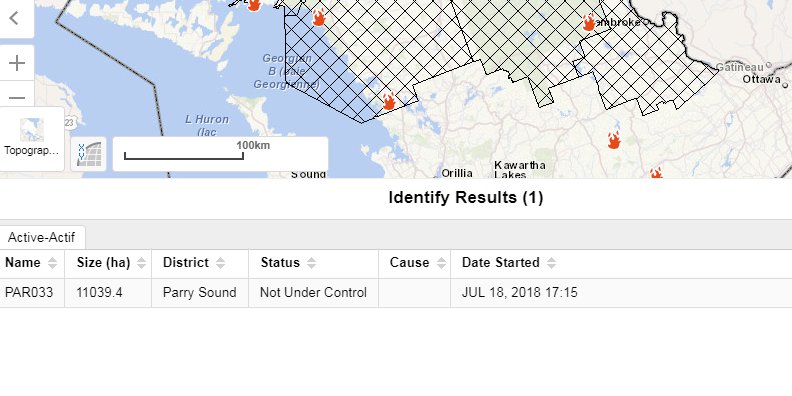Screen dimensions: 792x396
Task: Click the L Huron lake label
Action: [207, 125]
